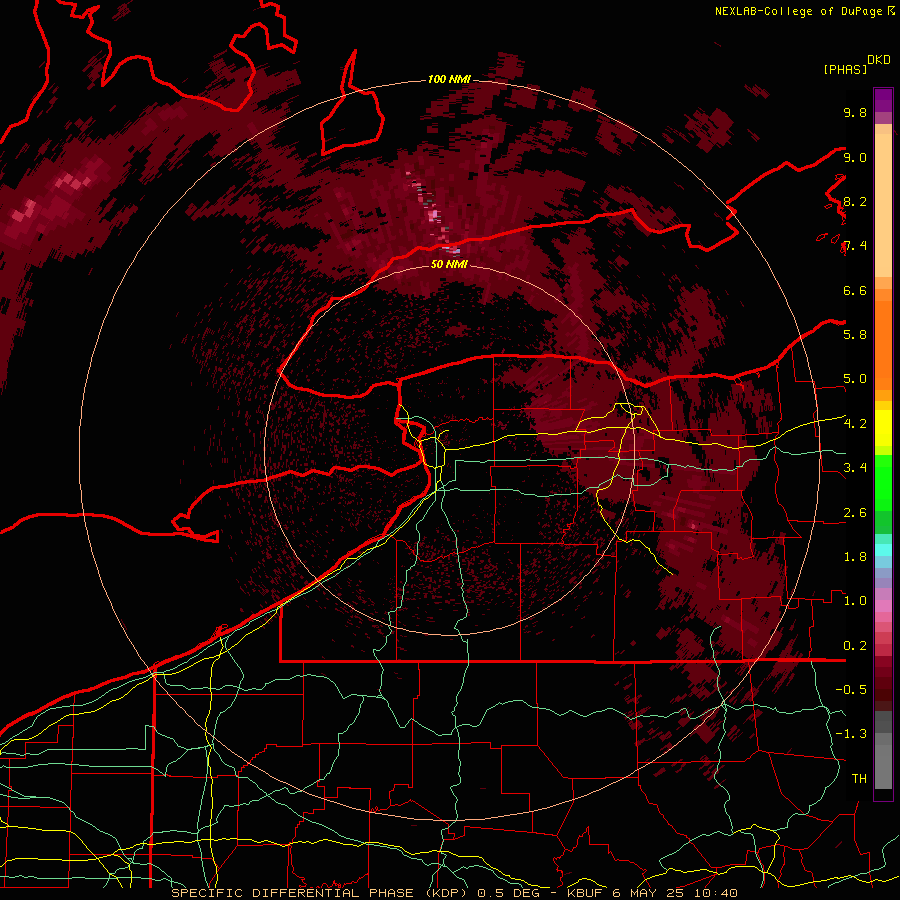Image resolution: width=900 pixels, height=900 pixels.
Task: Click the SPECIFIC DIFFERENTIAL PHASE (KDP) caption
Action: 320,893
